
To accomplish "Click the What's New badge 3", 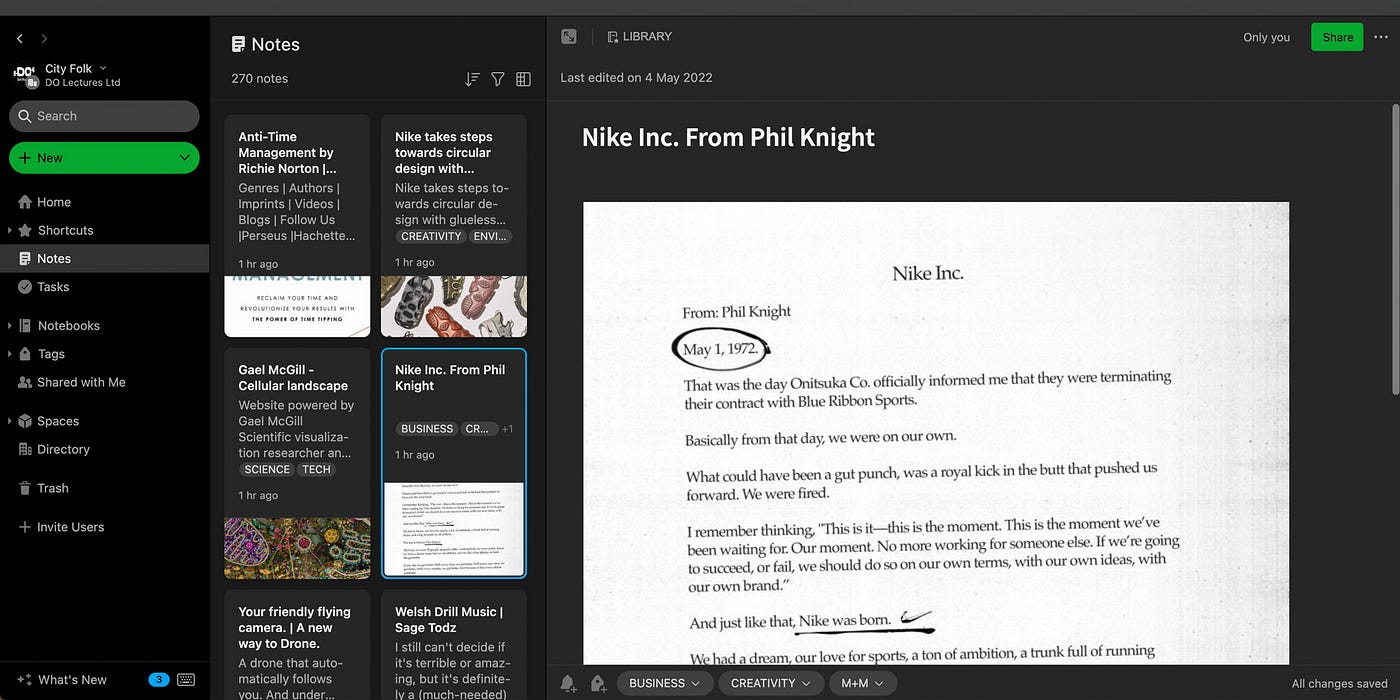I will (x=158, y=680).
